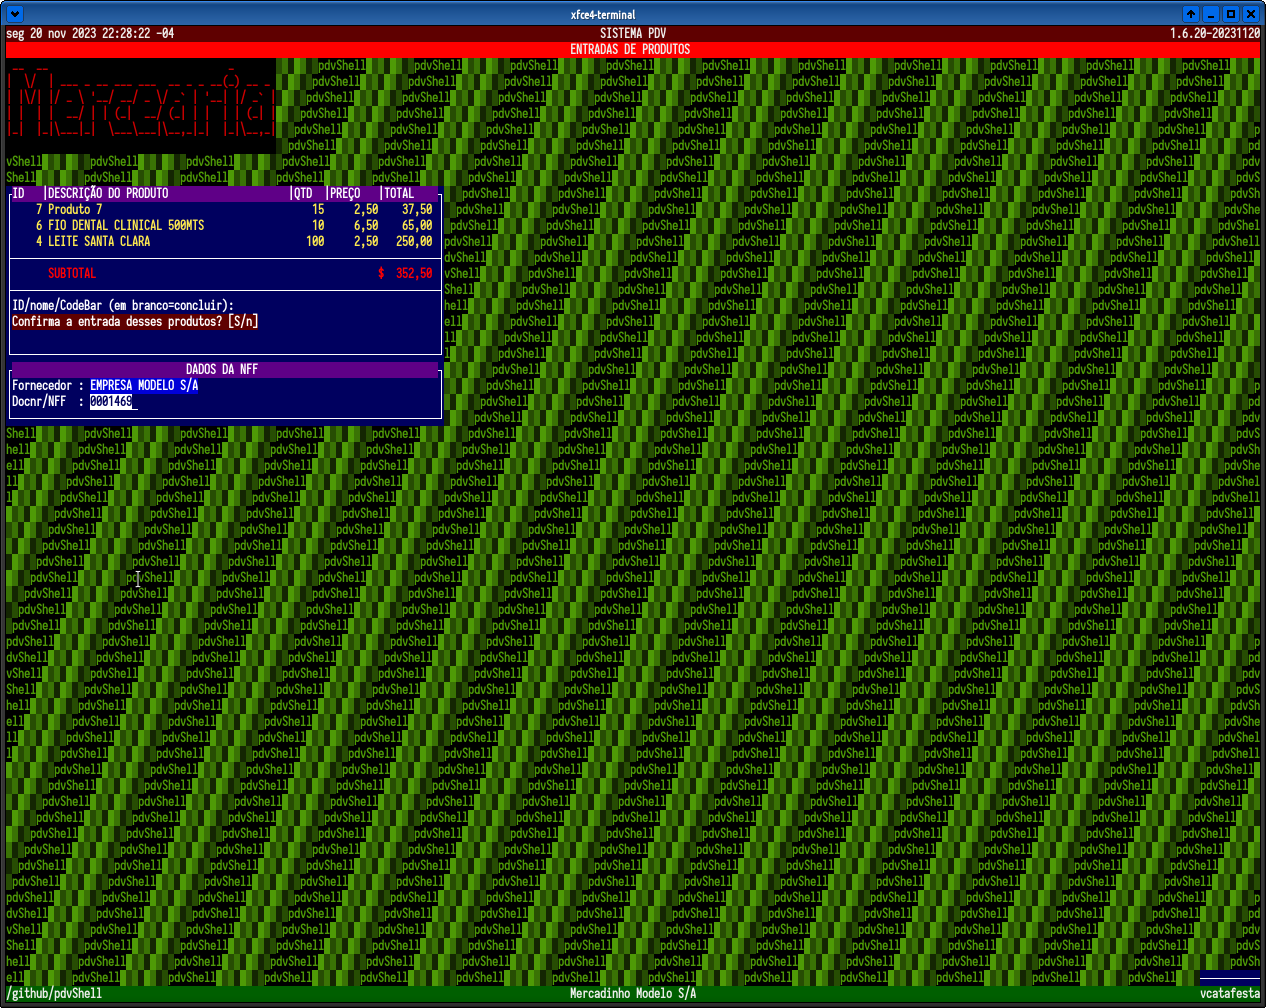This screenshot has height=1008, width=1266.
Task: Select the Fornecedor value EMPRESA MODELO S/A
Action: (144, 385)
